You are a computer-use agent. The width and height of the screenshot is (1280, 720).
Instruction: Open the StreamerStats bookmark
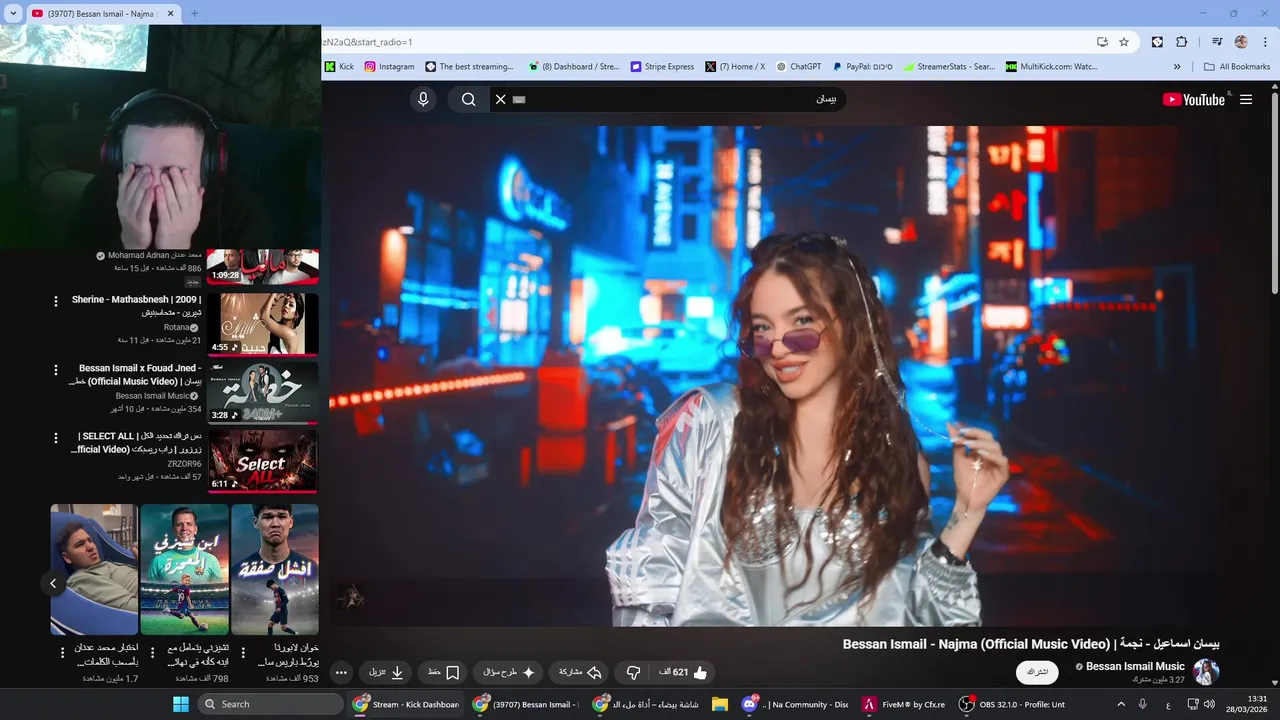point(949,67)
